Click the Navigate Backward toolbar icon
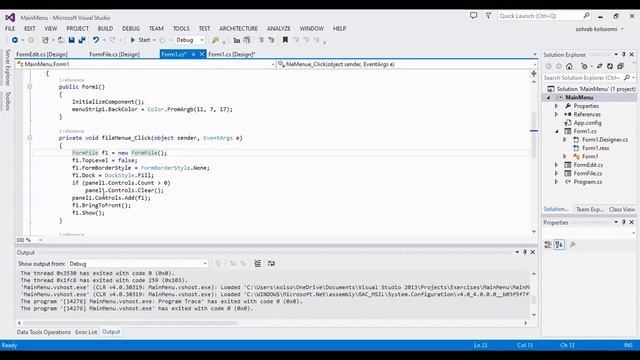Viewport: 640px width, 360px height. [x=15, y=40]
